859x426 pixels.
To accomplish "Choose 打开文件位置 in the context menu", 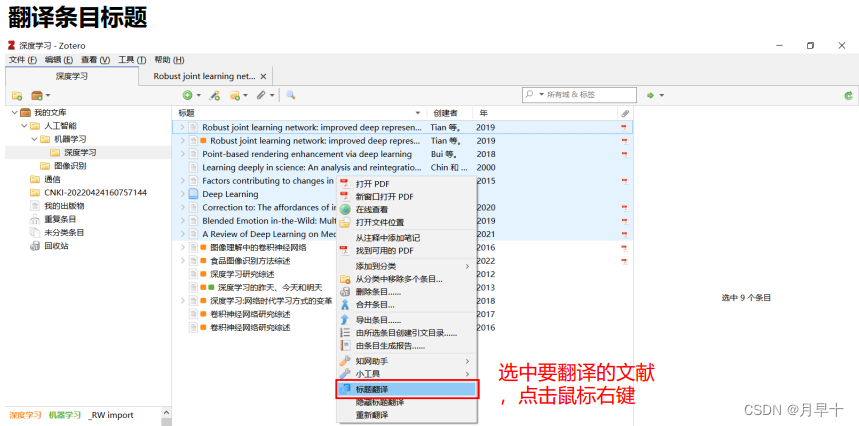I will [406, 223].
